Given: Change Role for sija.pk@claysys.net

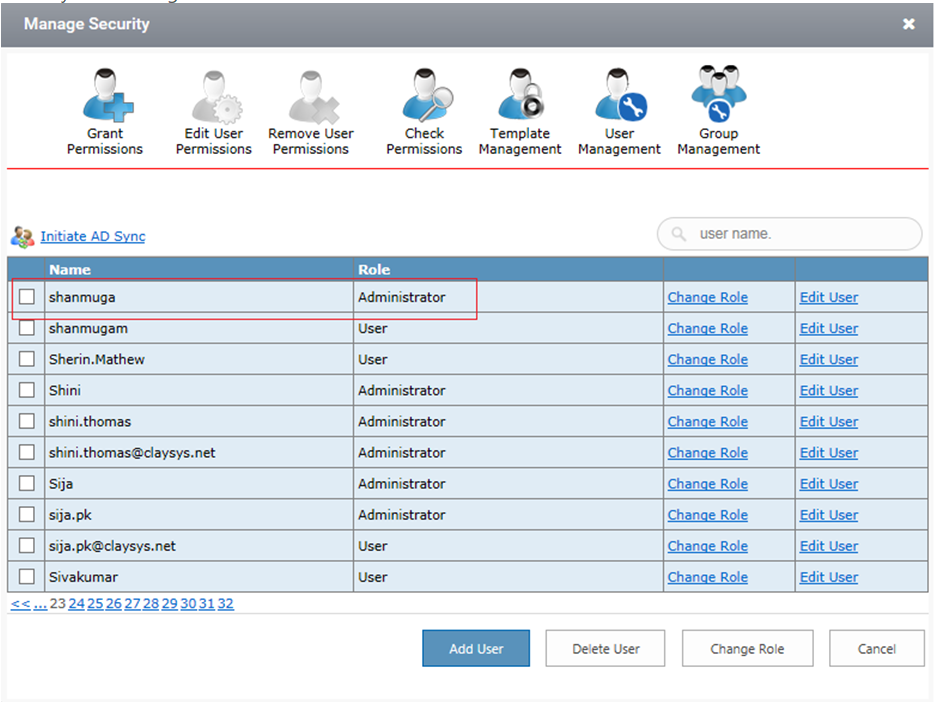Looking at the screenshot, I should click(708, 546).
